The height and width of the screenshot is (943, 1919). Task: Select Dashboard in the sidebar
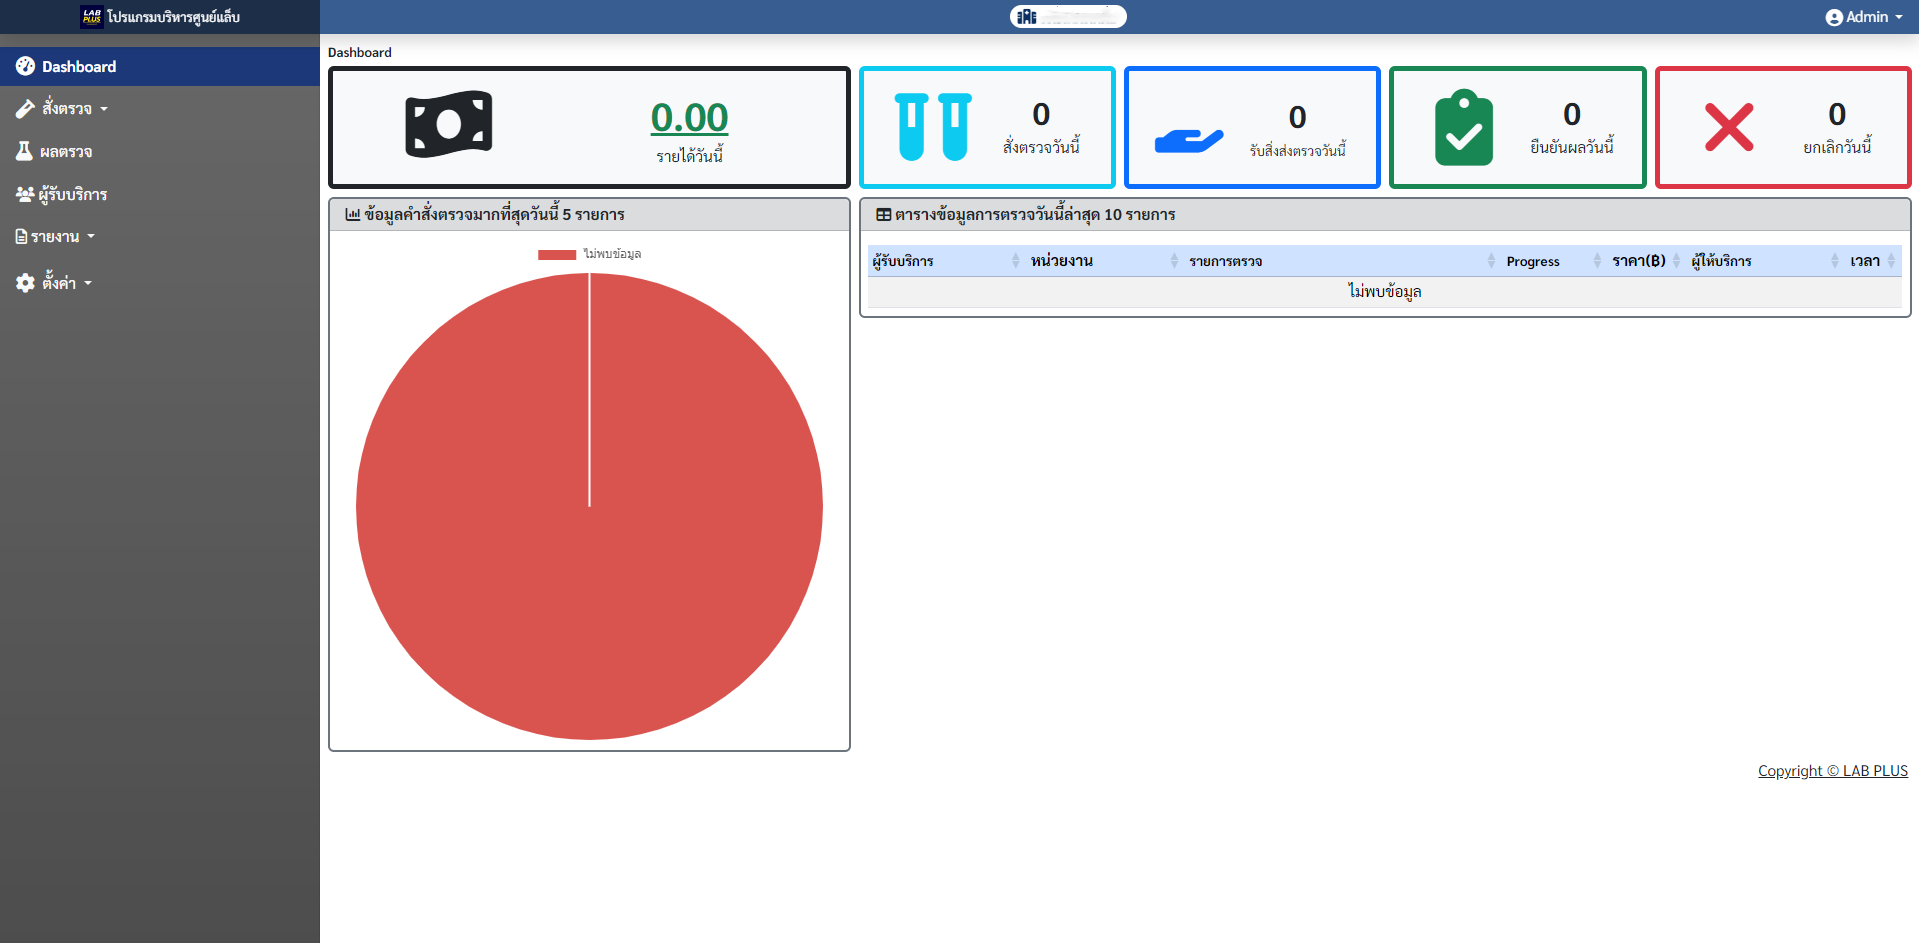click(x=79, y=67)
